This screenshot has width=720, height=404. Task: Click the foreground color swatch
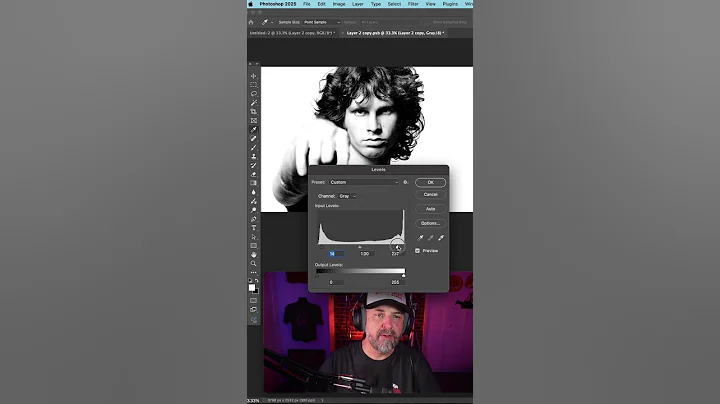252,287
